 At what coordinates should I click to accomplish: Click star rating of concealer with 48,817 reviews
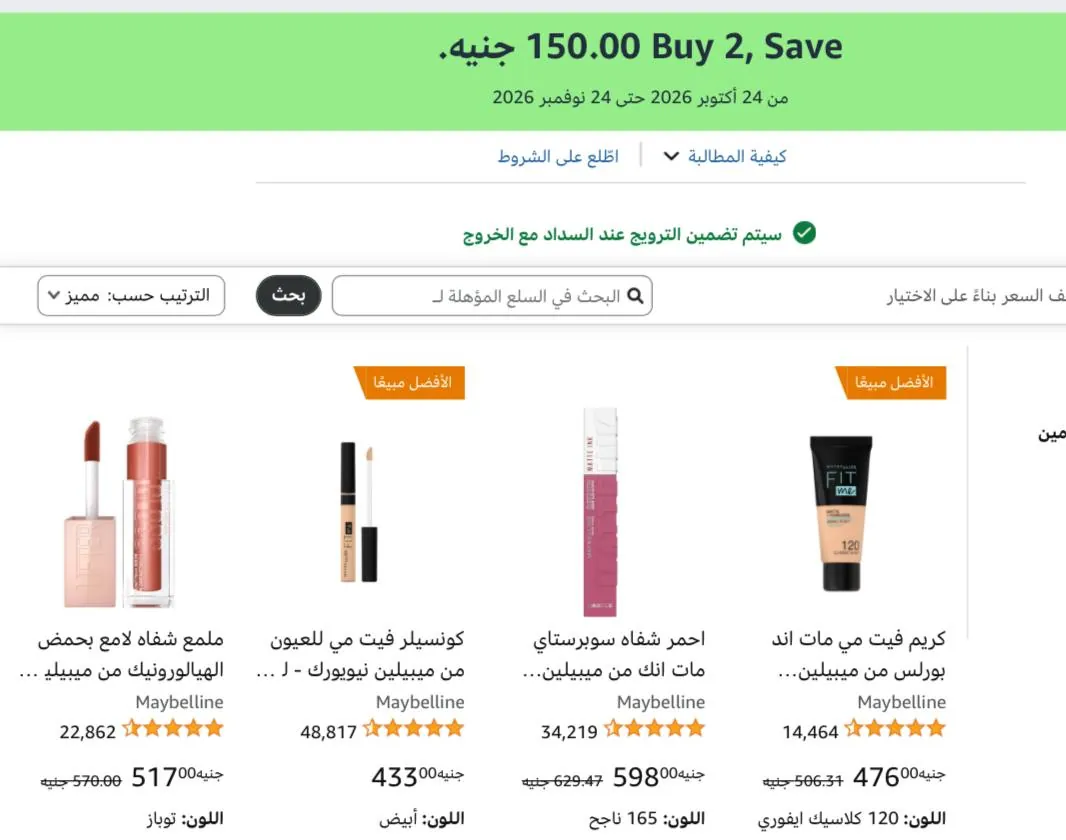[413, 729]
